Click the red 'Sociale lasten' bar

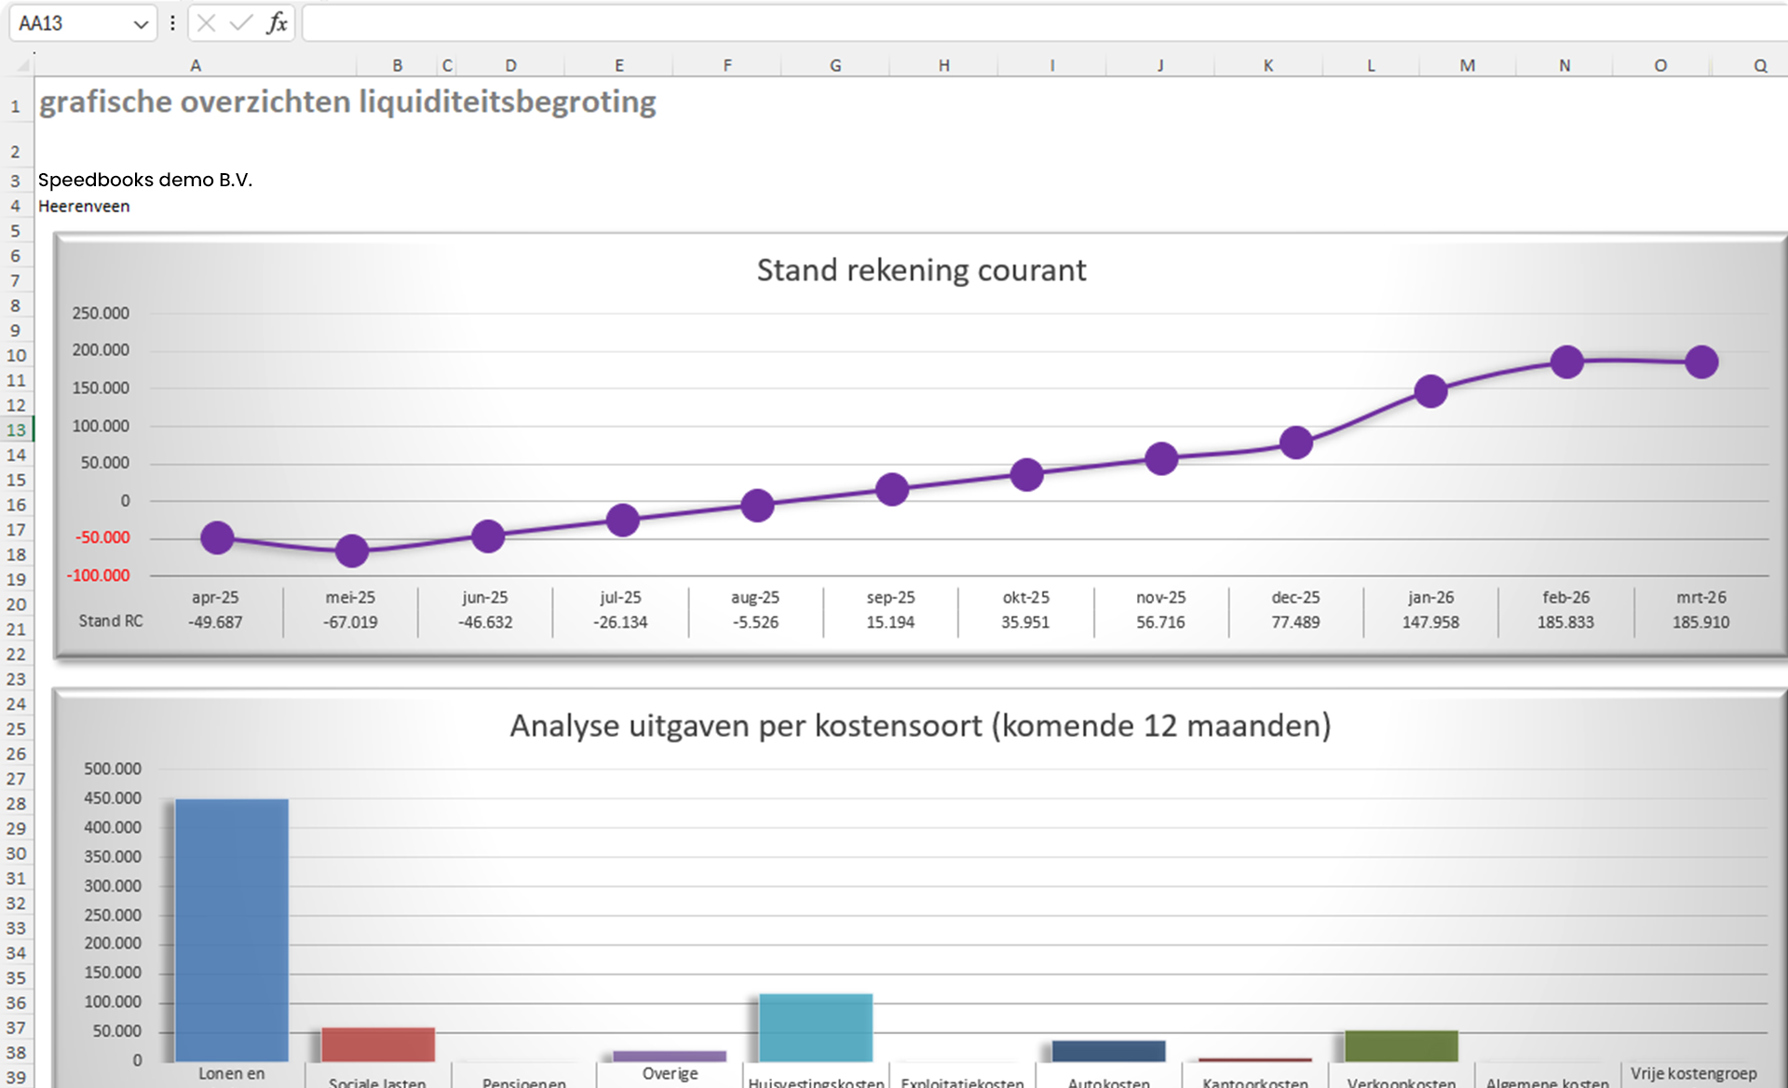[x=378, y=1044]
